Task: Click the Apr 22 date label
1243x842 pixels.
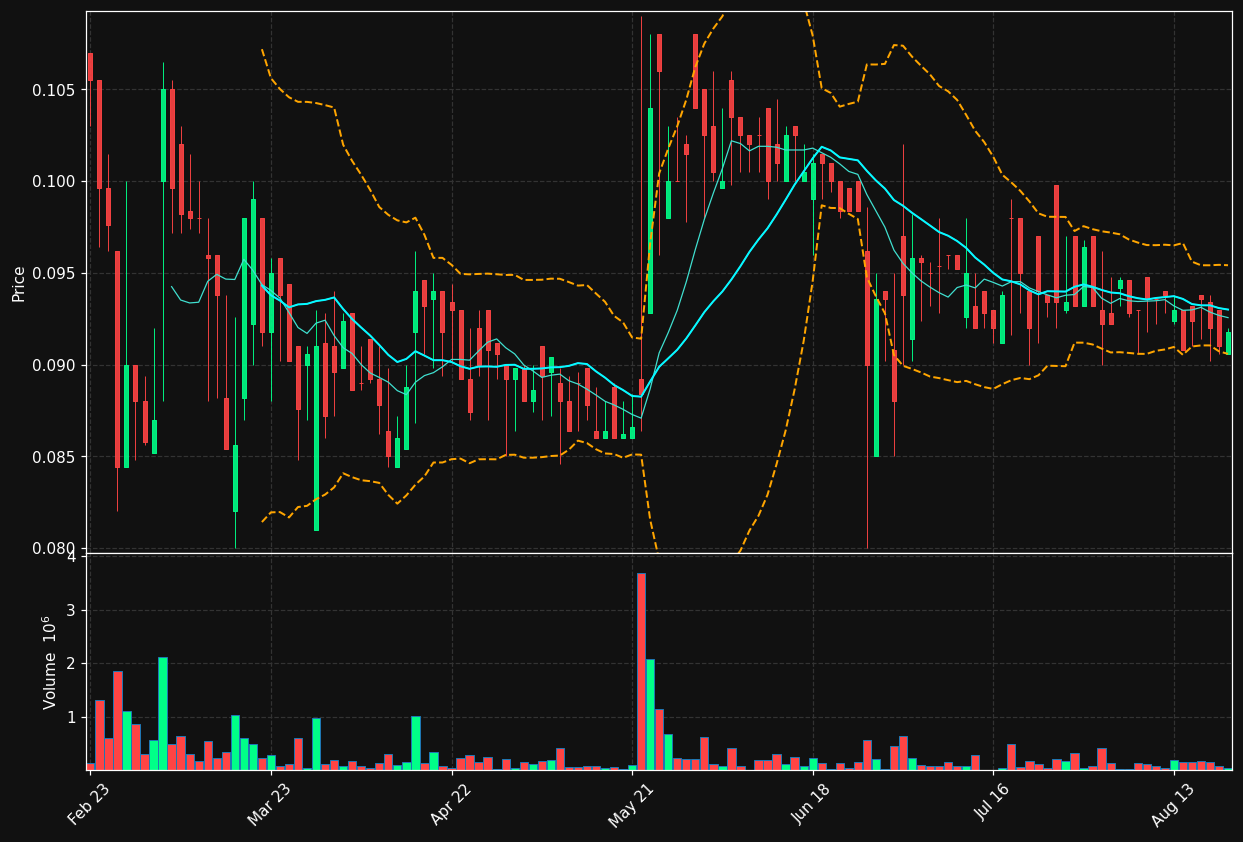Action: click(x=450, y=804)
